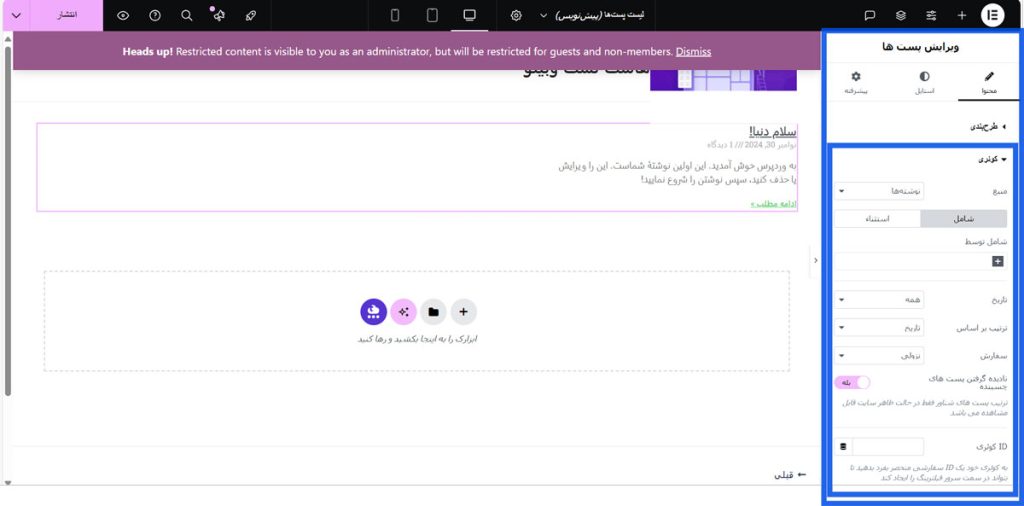Screen dimensions: 1024x506
Task: Click the انتشار publish button
Action: [67, 15]
